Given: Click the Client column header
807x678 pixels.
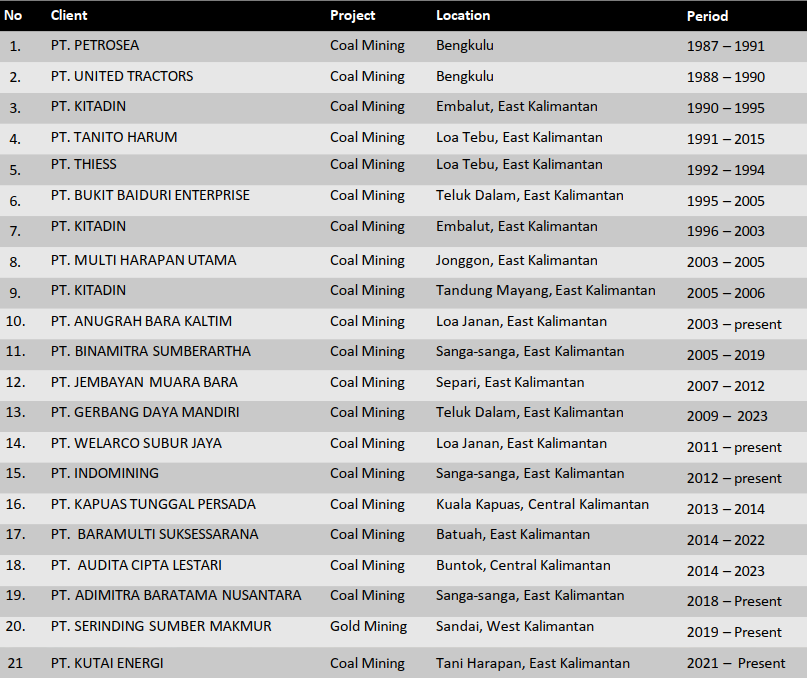Looking at the screenshot, I should 69,16.
